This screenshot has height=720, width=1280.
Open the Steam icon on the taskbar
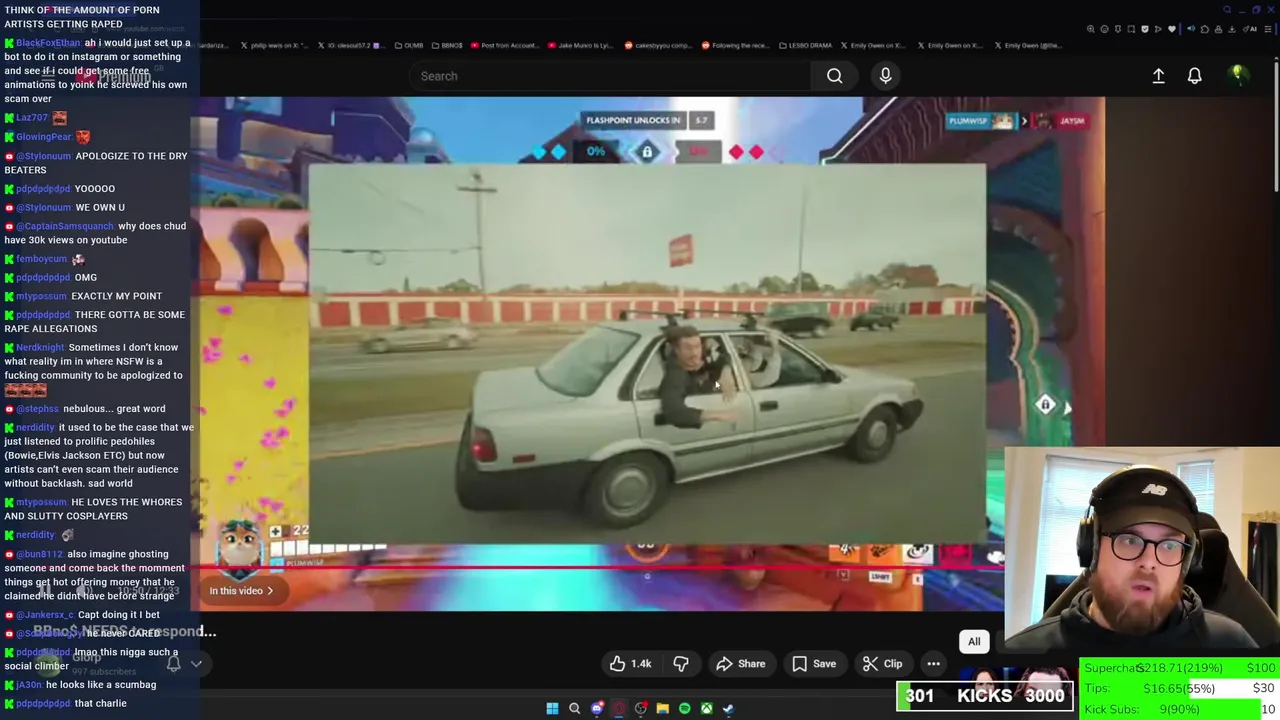click(728, 709)
